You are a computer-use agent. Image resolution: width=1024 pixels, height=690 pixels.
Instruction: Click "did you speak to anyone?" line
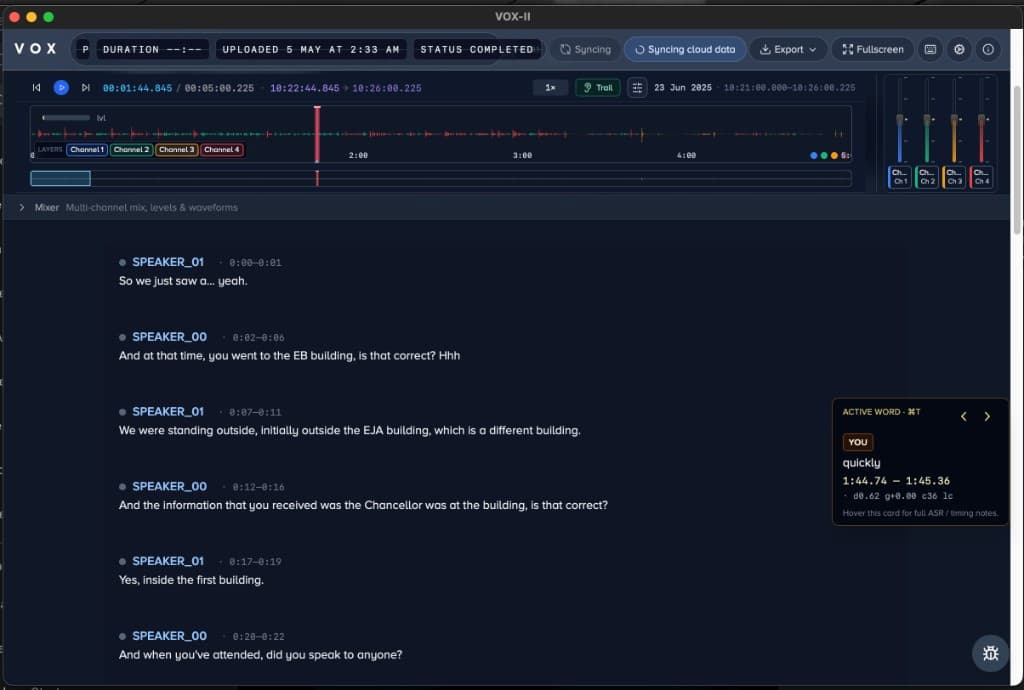click(261, 655)
